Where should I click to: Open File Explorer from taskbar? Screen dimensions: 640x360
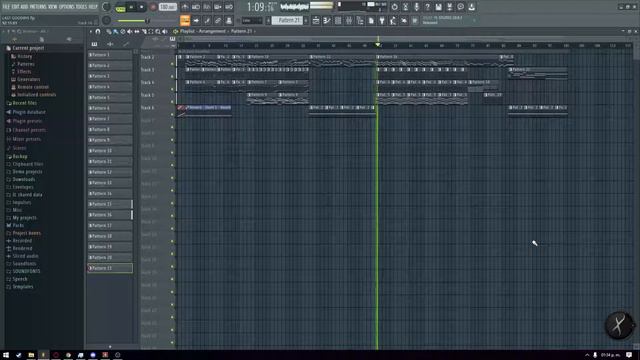pos(31,355)
